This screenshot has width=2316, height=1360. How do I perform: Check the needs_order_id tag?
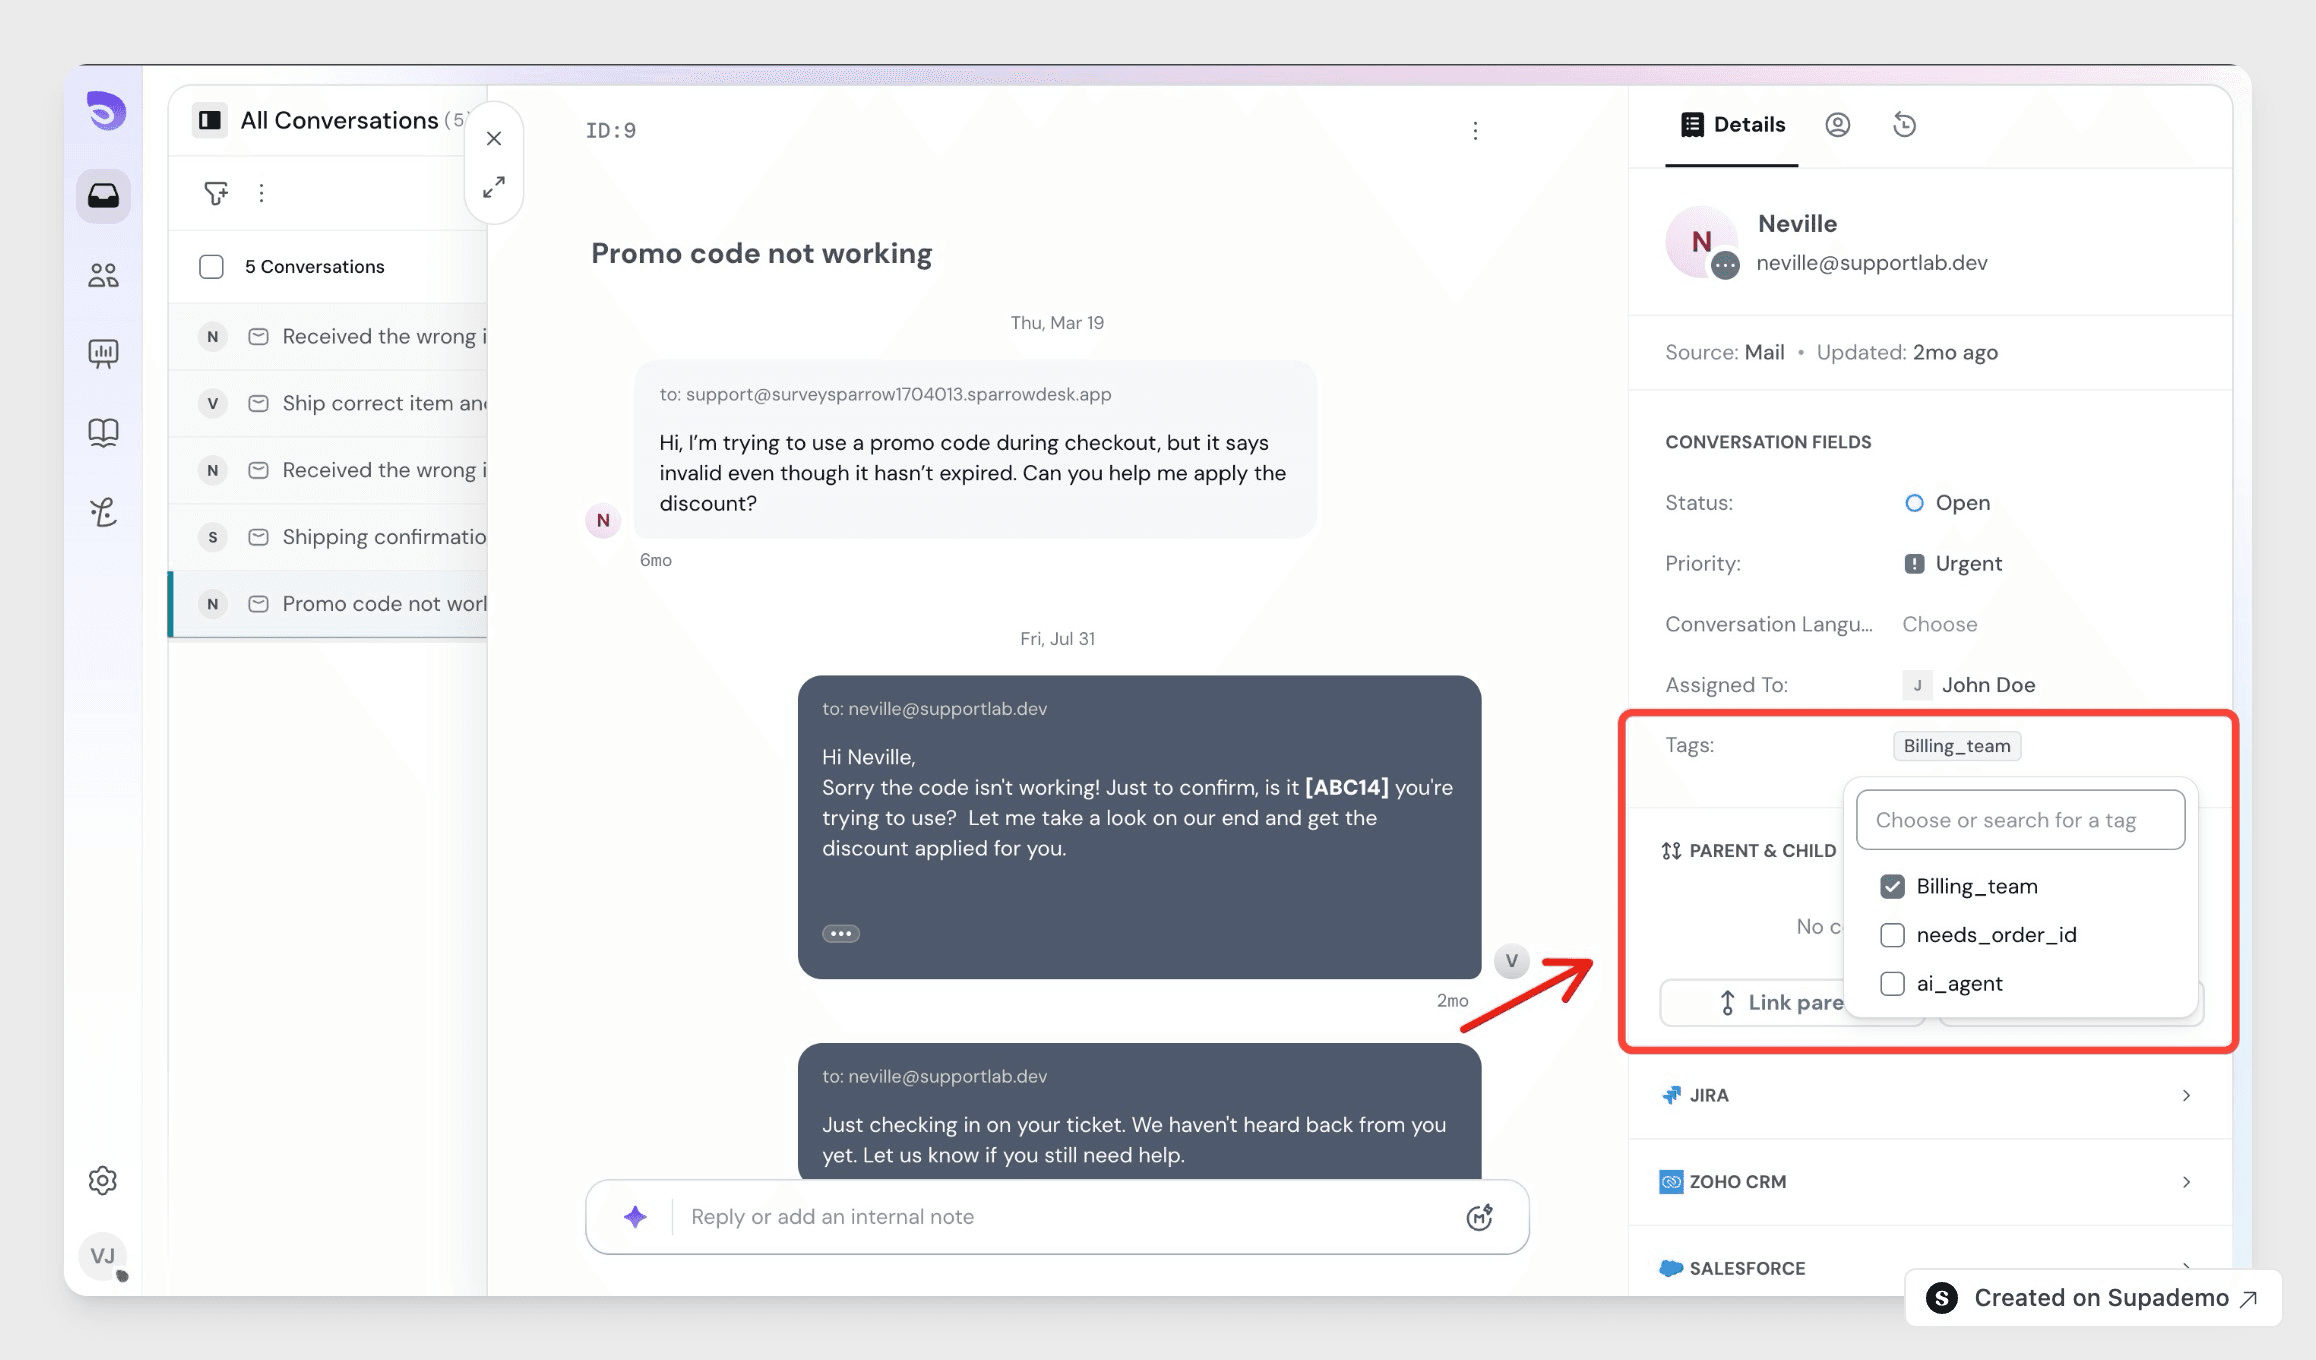1892,935
